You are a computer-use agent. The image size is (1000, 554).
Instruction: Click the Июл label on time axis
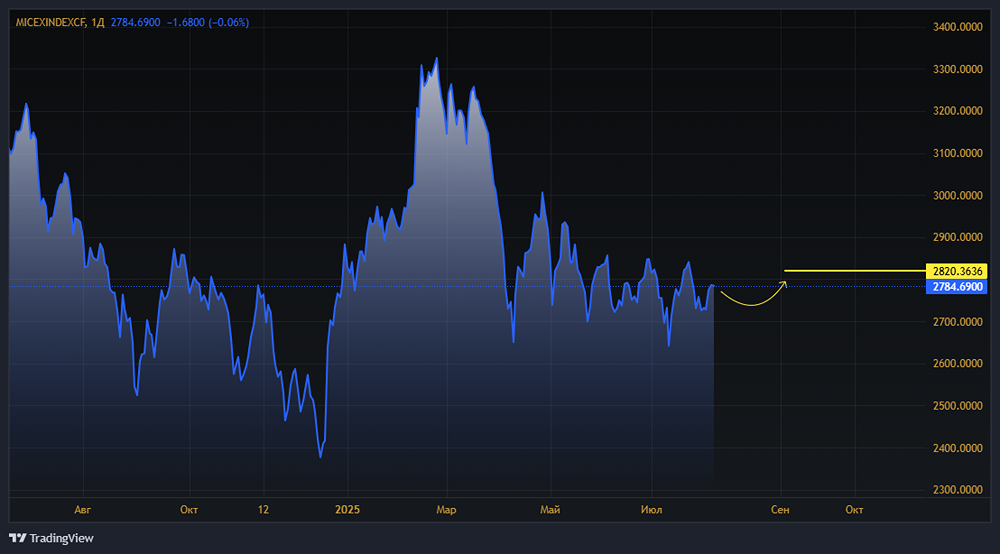[651, 510]
